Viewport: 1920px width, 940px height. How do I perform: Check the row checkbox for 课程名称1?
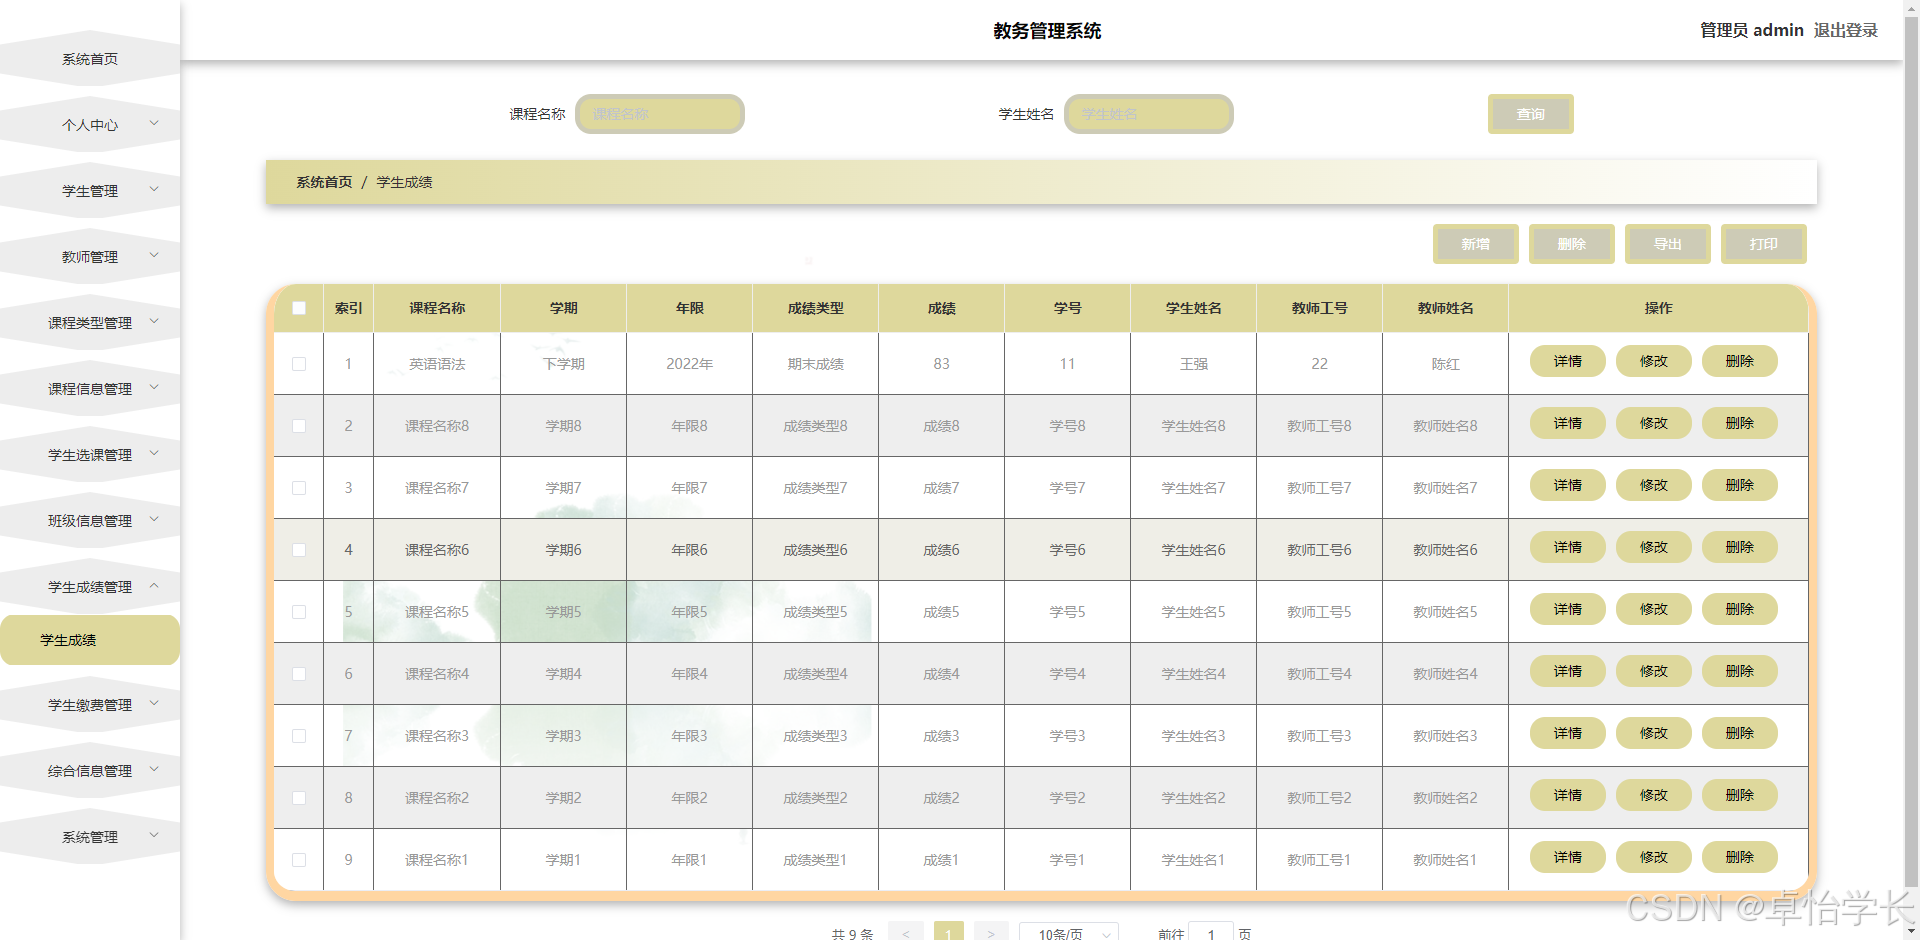(x=299, y=860)
